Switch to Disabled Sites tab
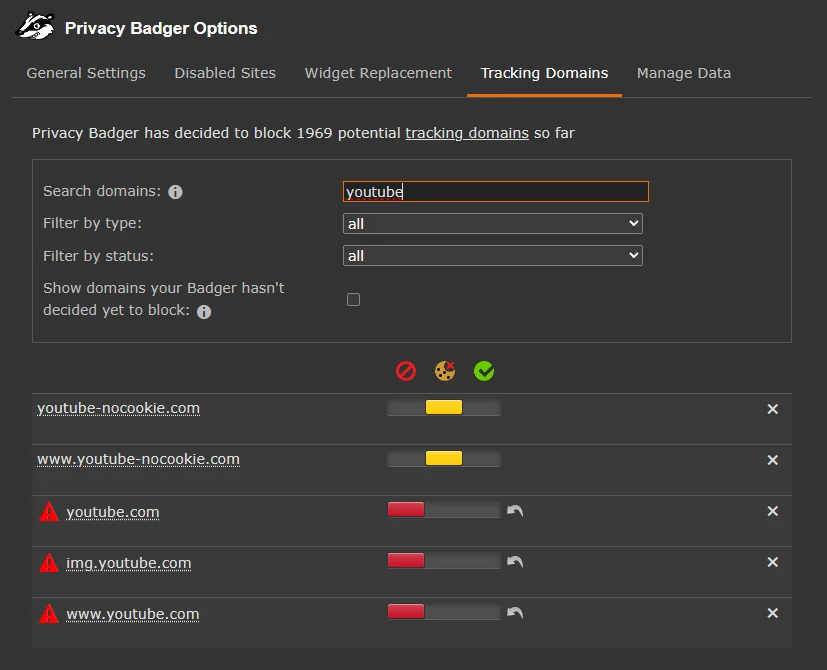The height and width of the screenshot is (670, 827). pos(225,73)
